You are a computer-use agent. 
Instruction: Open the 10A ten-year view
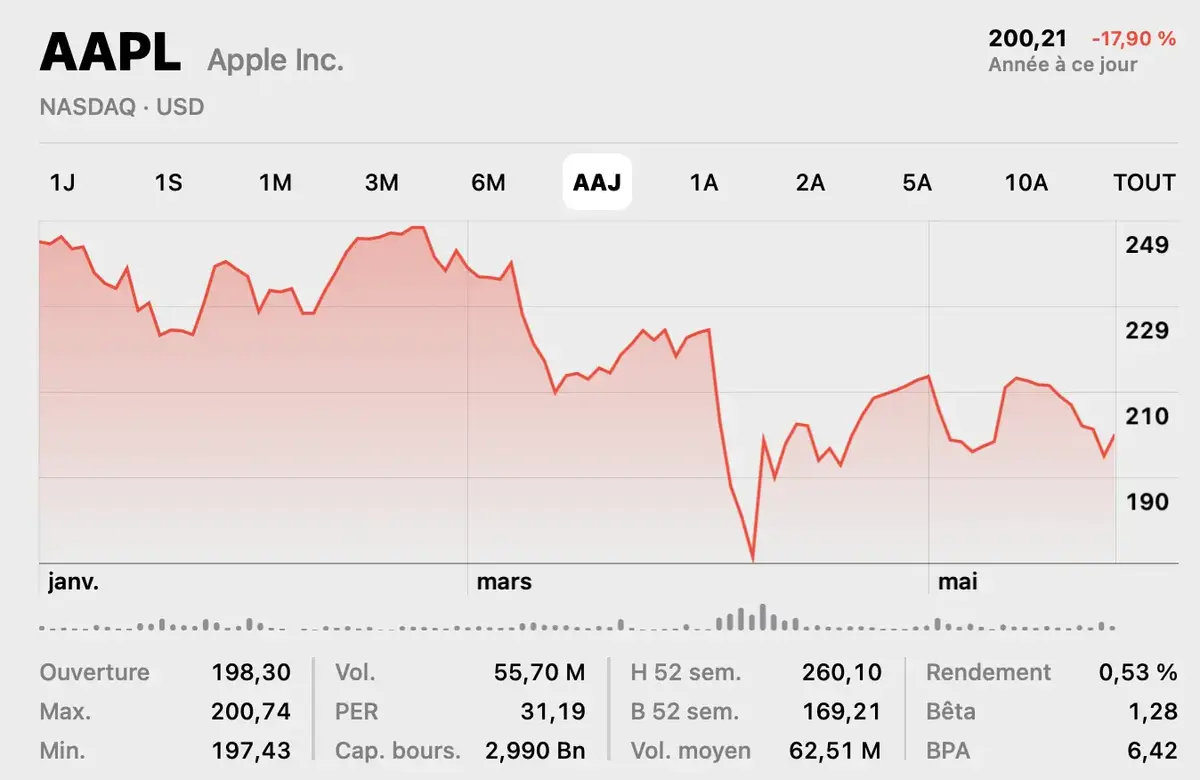tap(1026, 182)
